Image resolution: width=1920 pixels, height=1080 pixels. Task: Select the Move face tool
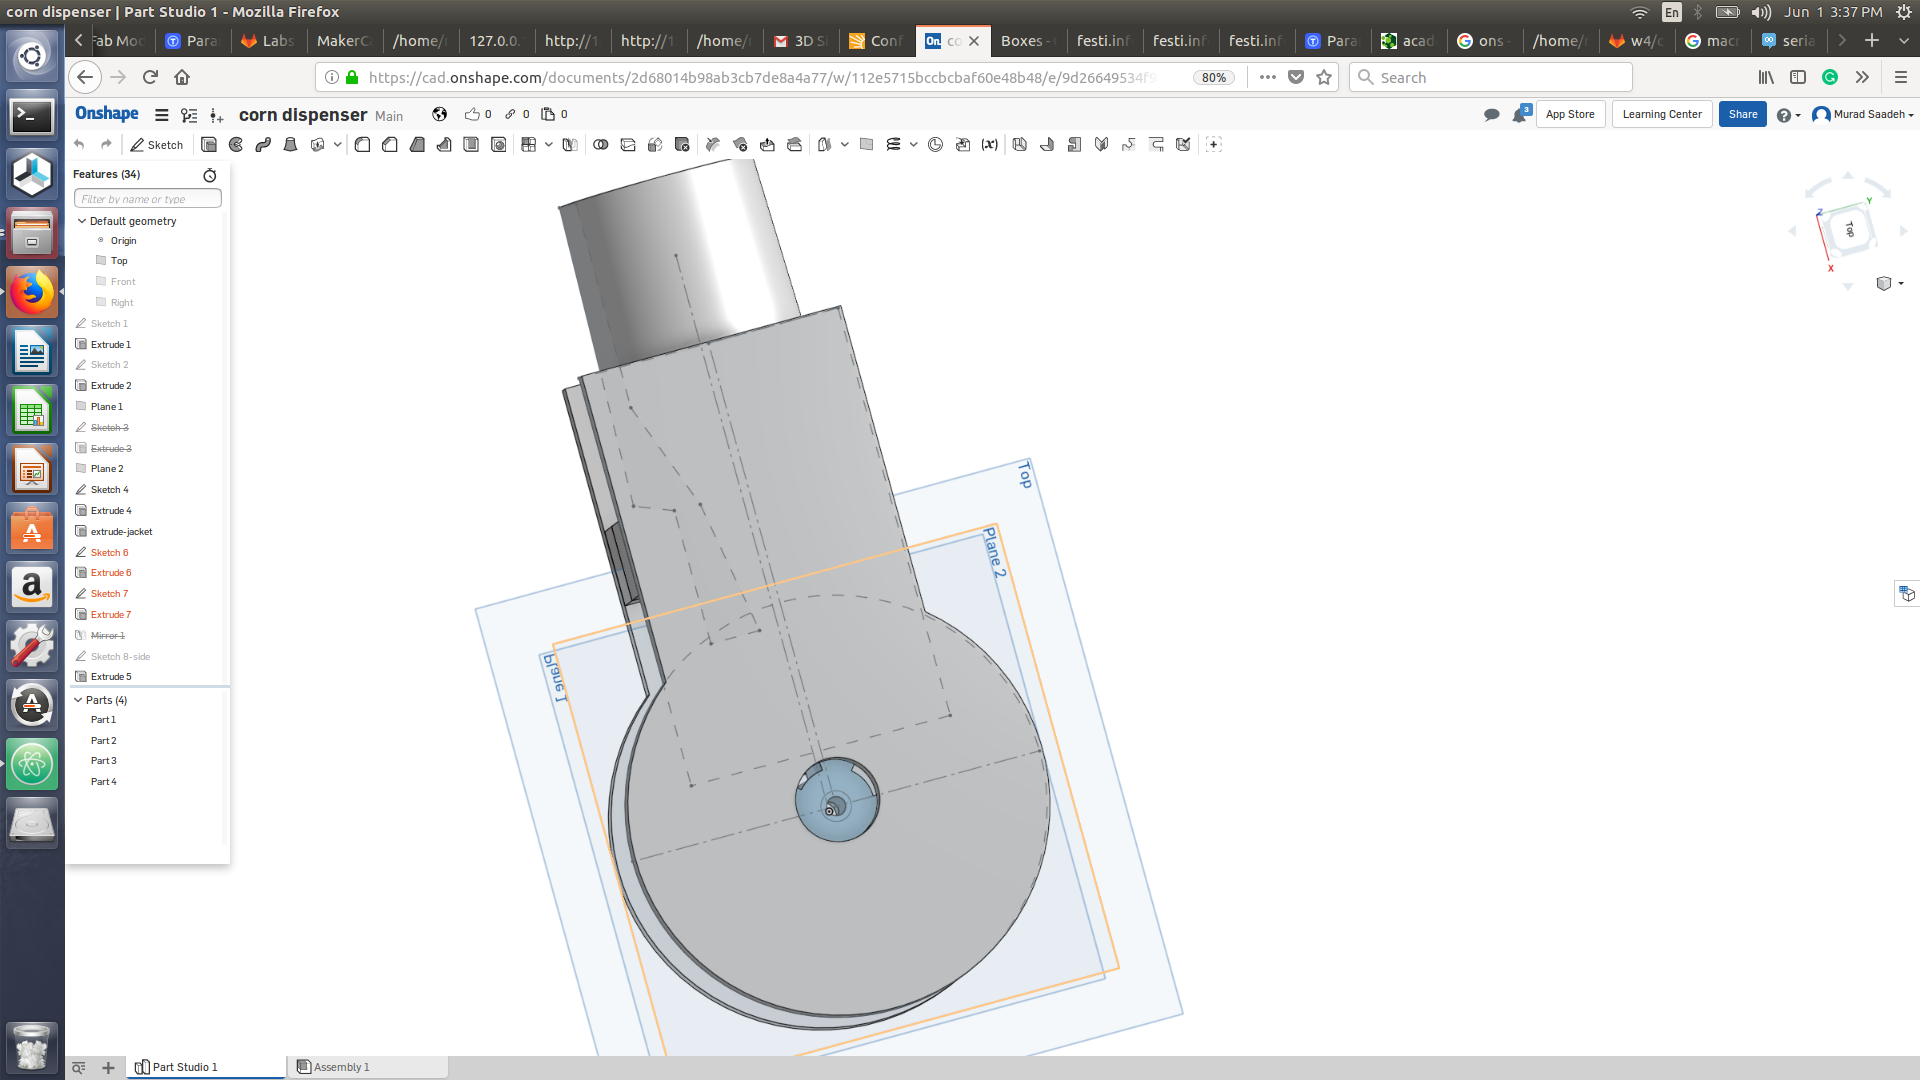[767, 145]
